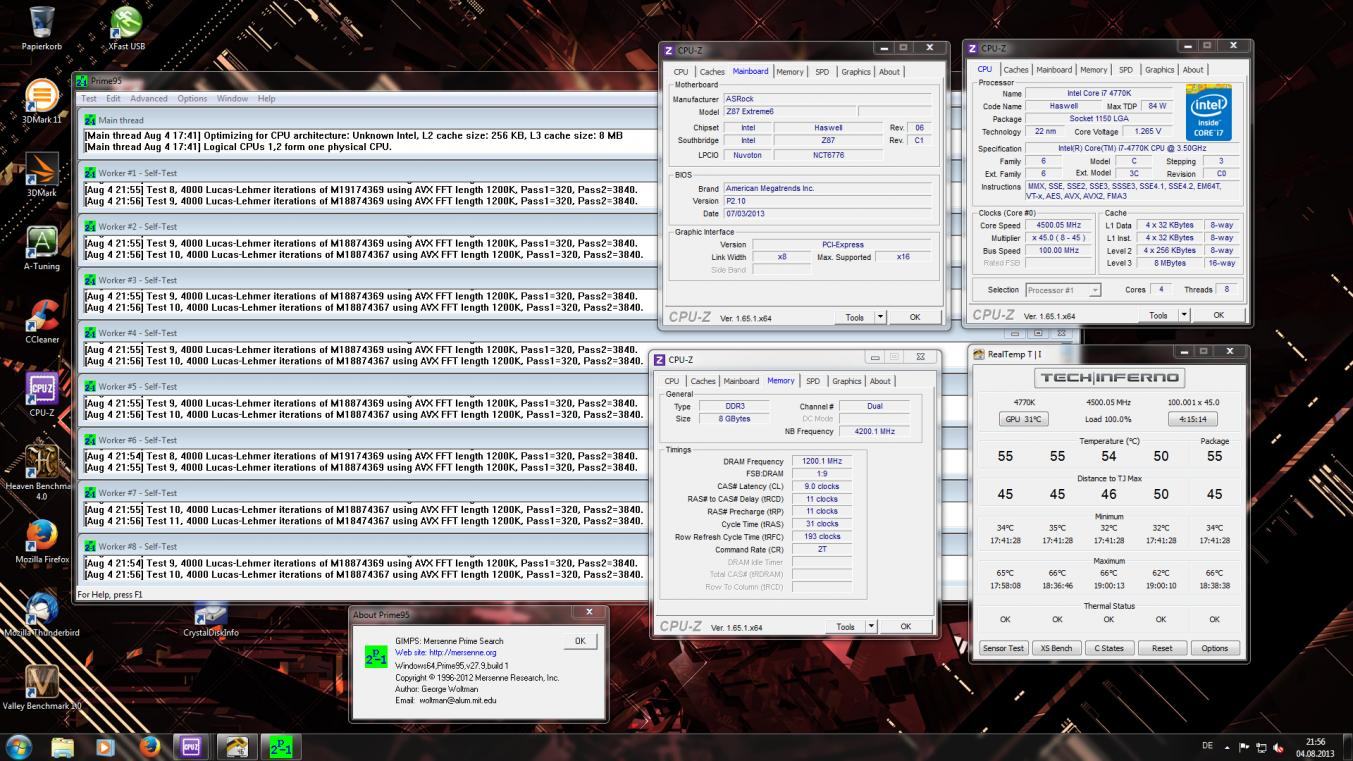Launch Heaven Benchmark 4.0 shortcut
The height and width of the screenshot is (761, 1353).
(42, 472)
